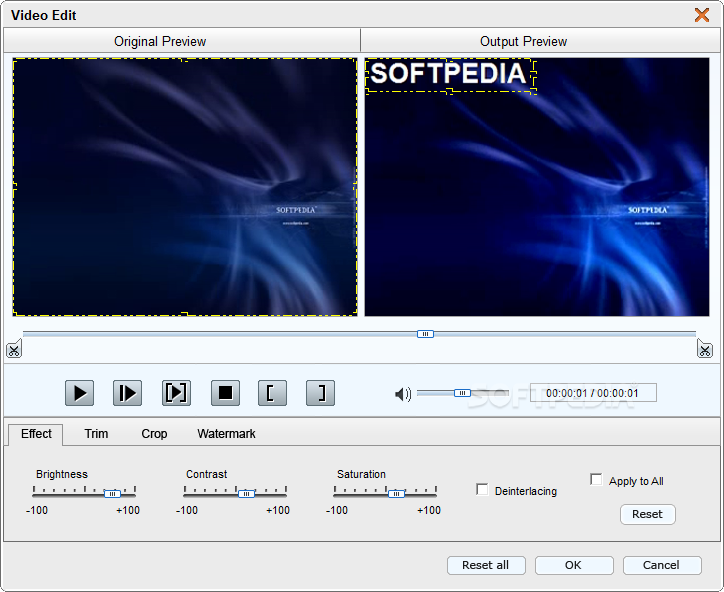Screen dimensions: 724x592
Task: Click the Output Preview header
Action: coord(540,41)
